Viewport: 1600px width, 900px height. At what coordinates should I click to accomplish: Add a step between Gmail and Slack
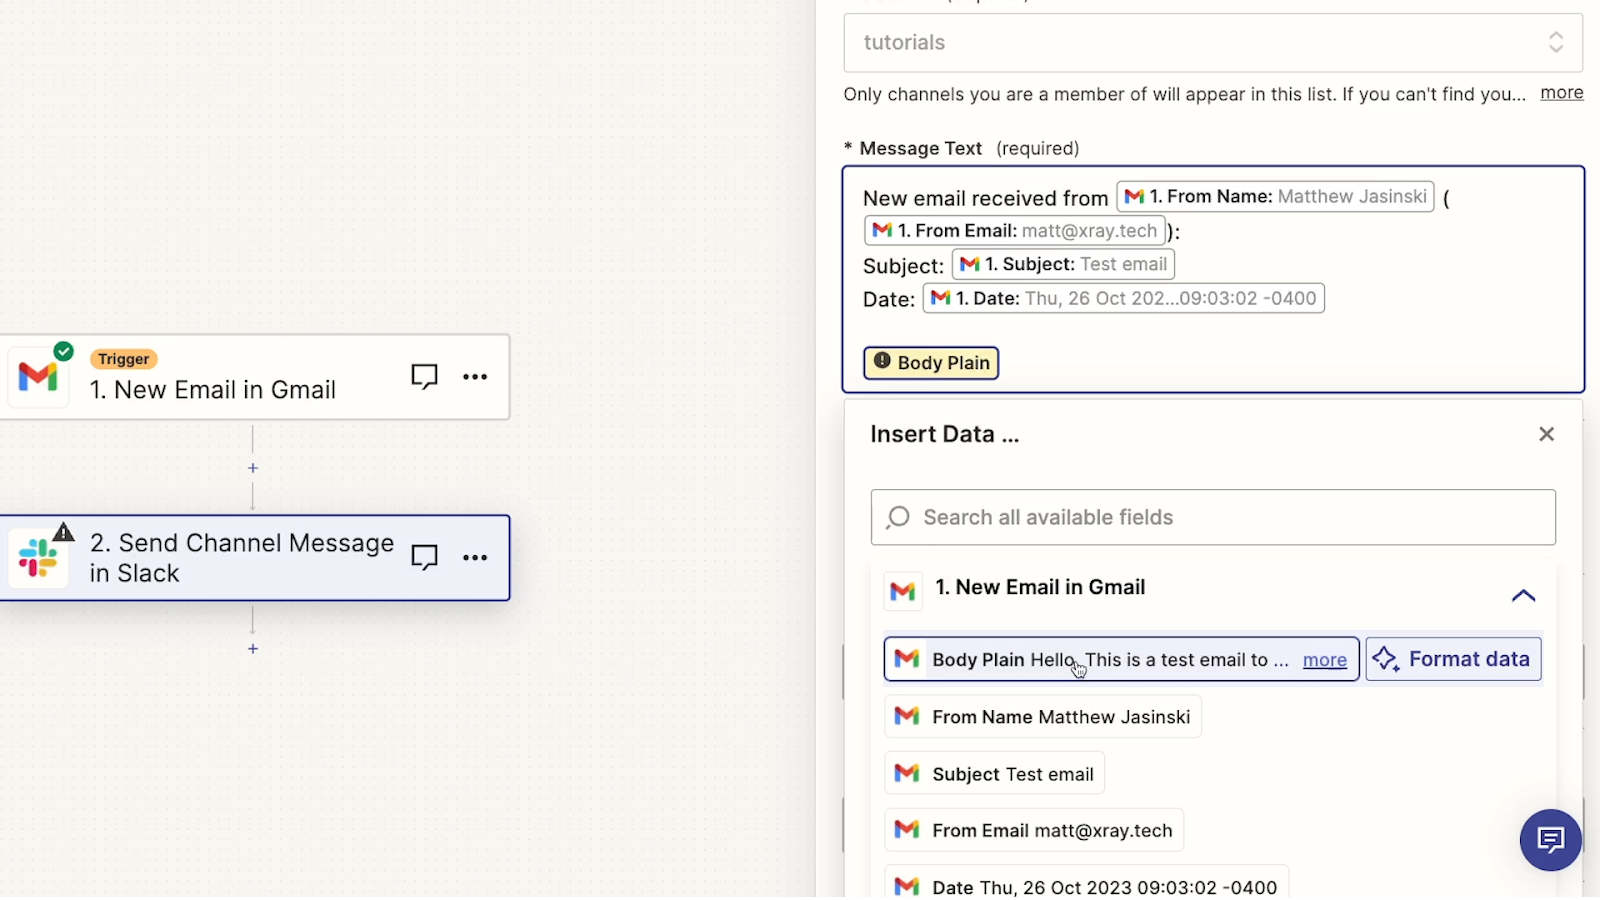[x=253, y=468]
